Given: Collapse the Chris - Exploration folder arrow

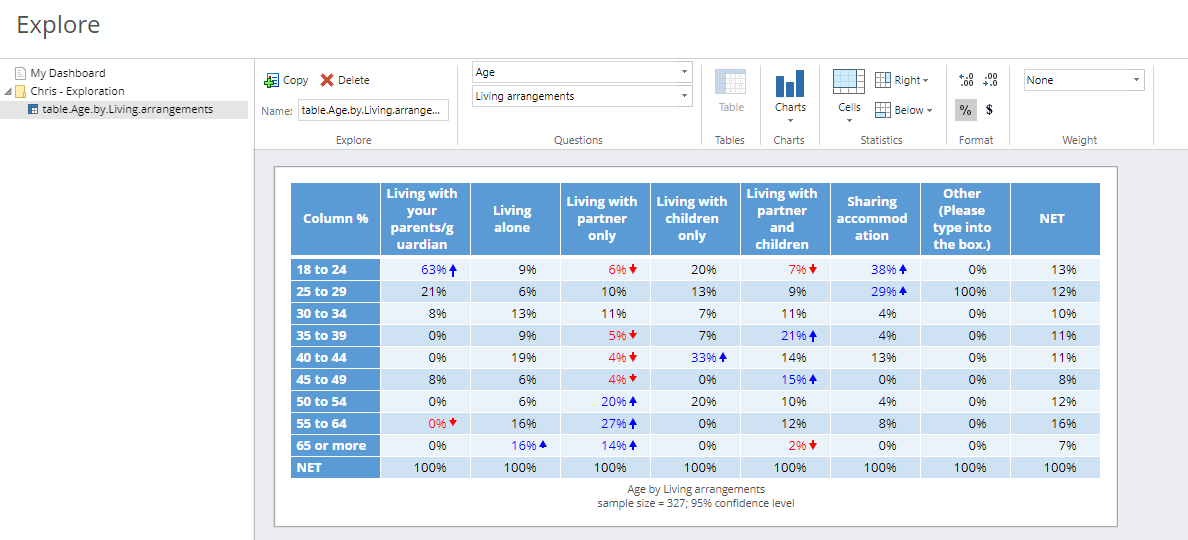Looking at the screenshot, I should [x=8, y=91].
